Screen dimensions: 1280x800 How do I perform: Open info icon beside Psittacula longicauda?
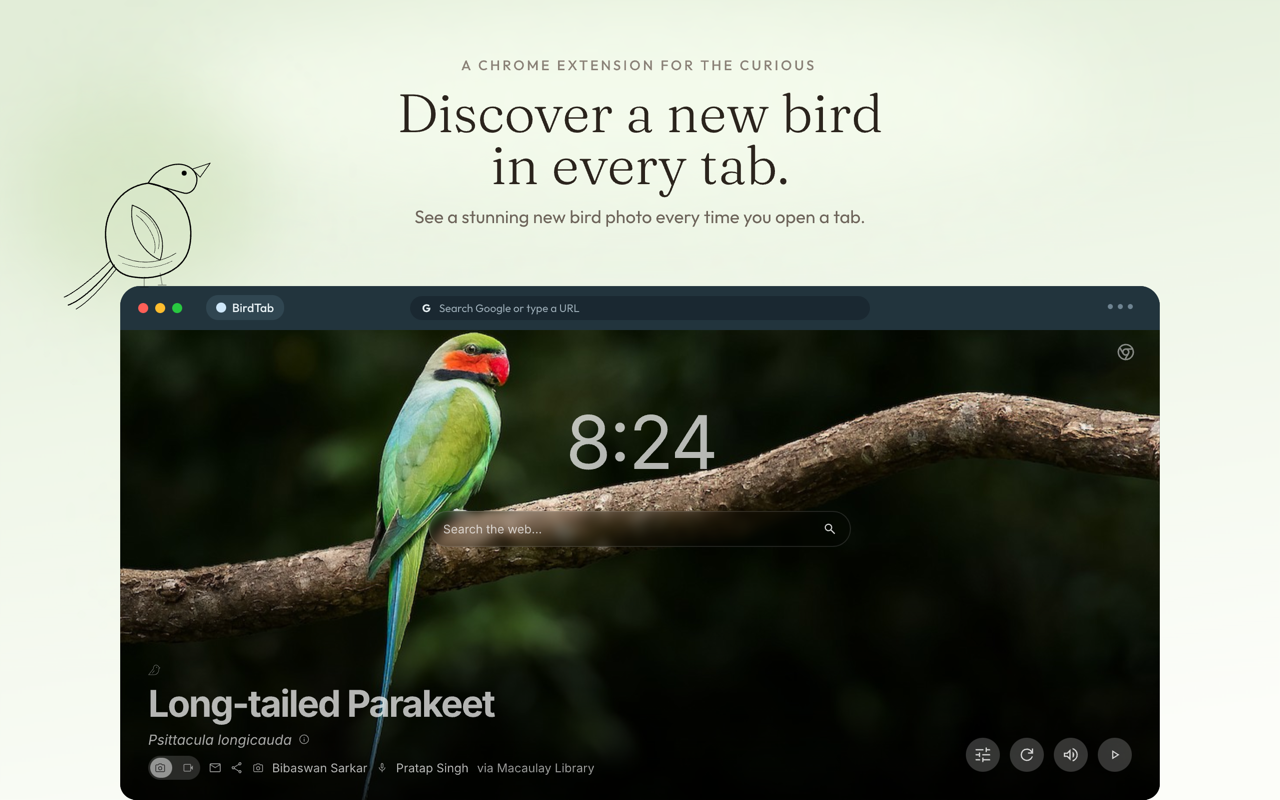point(304,740)
